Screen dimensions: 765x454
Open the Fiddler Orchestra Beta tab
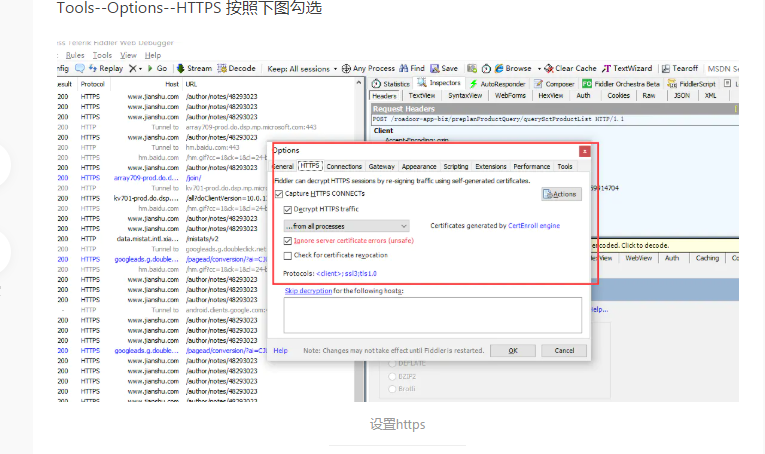[x=621, y=83]
